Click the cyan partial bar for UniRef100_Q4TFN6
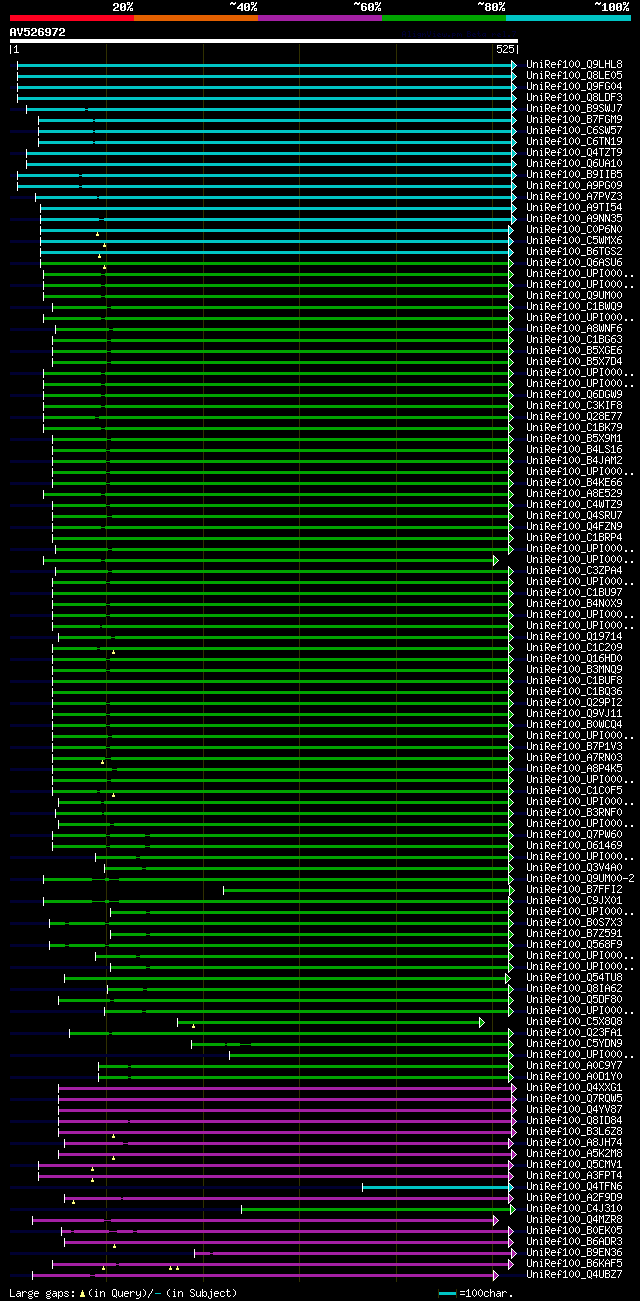 (x=439, y=1187)
